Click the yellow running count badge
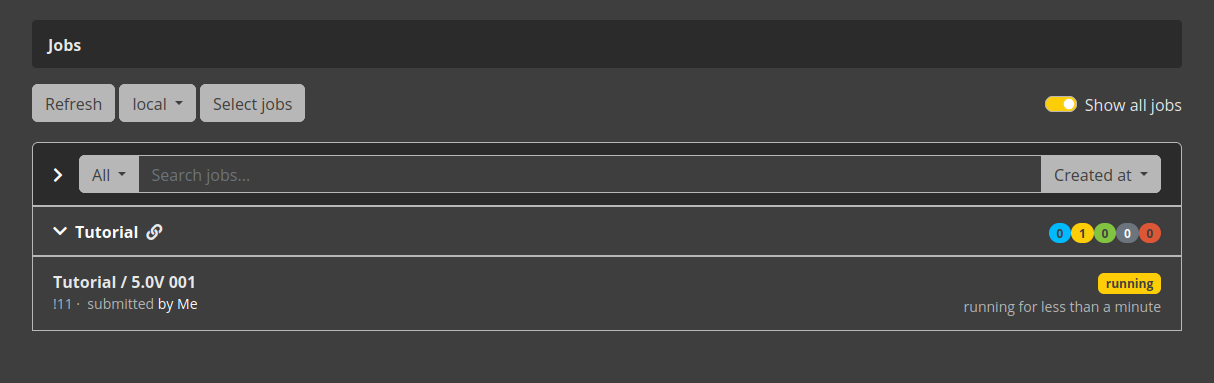The height and width of the screenshot is (383, 1214). (x=1082, y=233)
